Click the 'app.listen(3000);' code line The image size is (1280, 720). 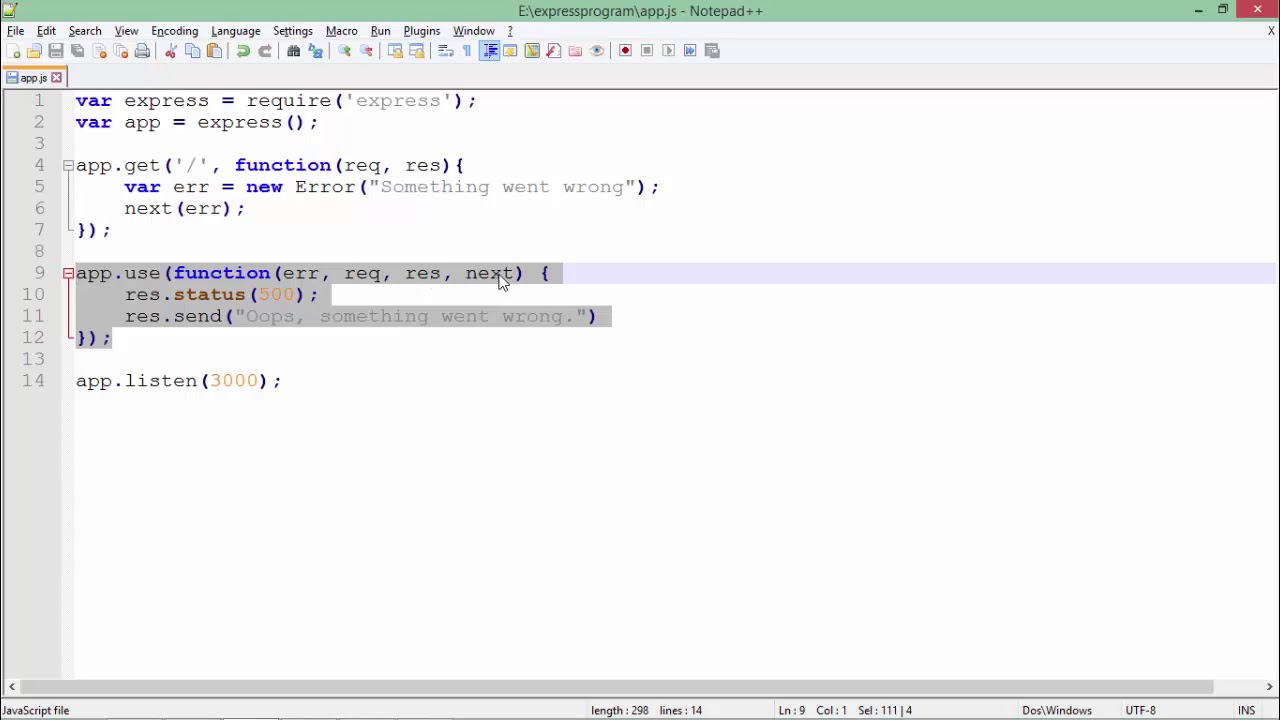pos(179,381)
